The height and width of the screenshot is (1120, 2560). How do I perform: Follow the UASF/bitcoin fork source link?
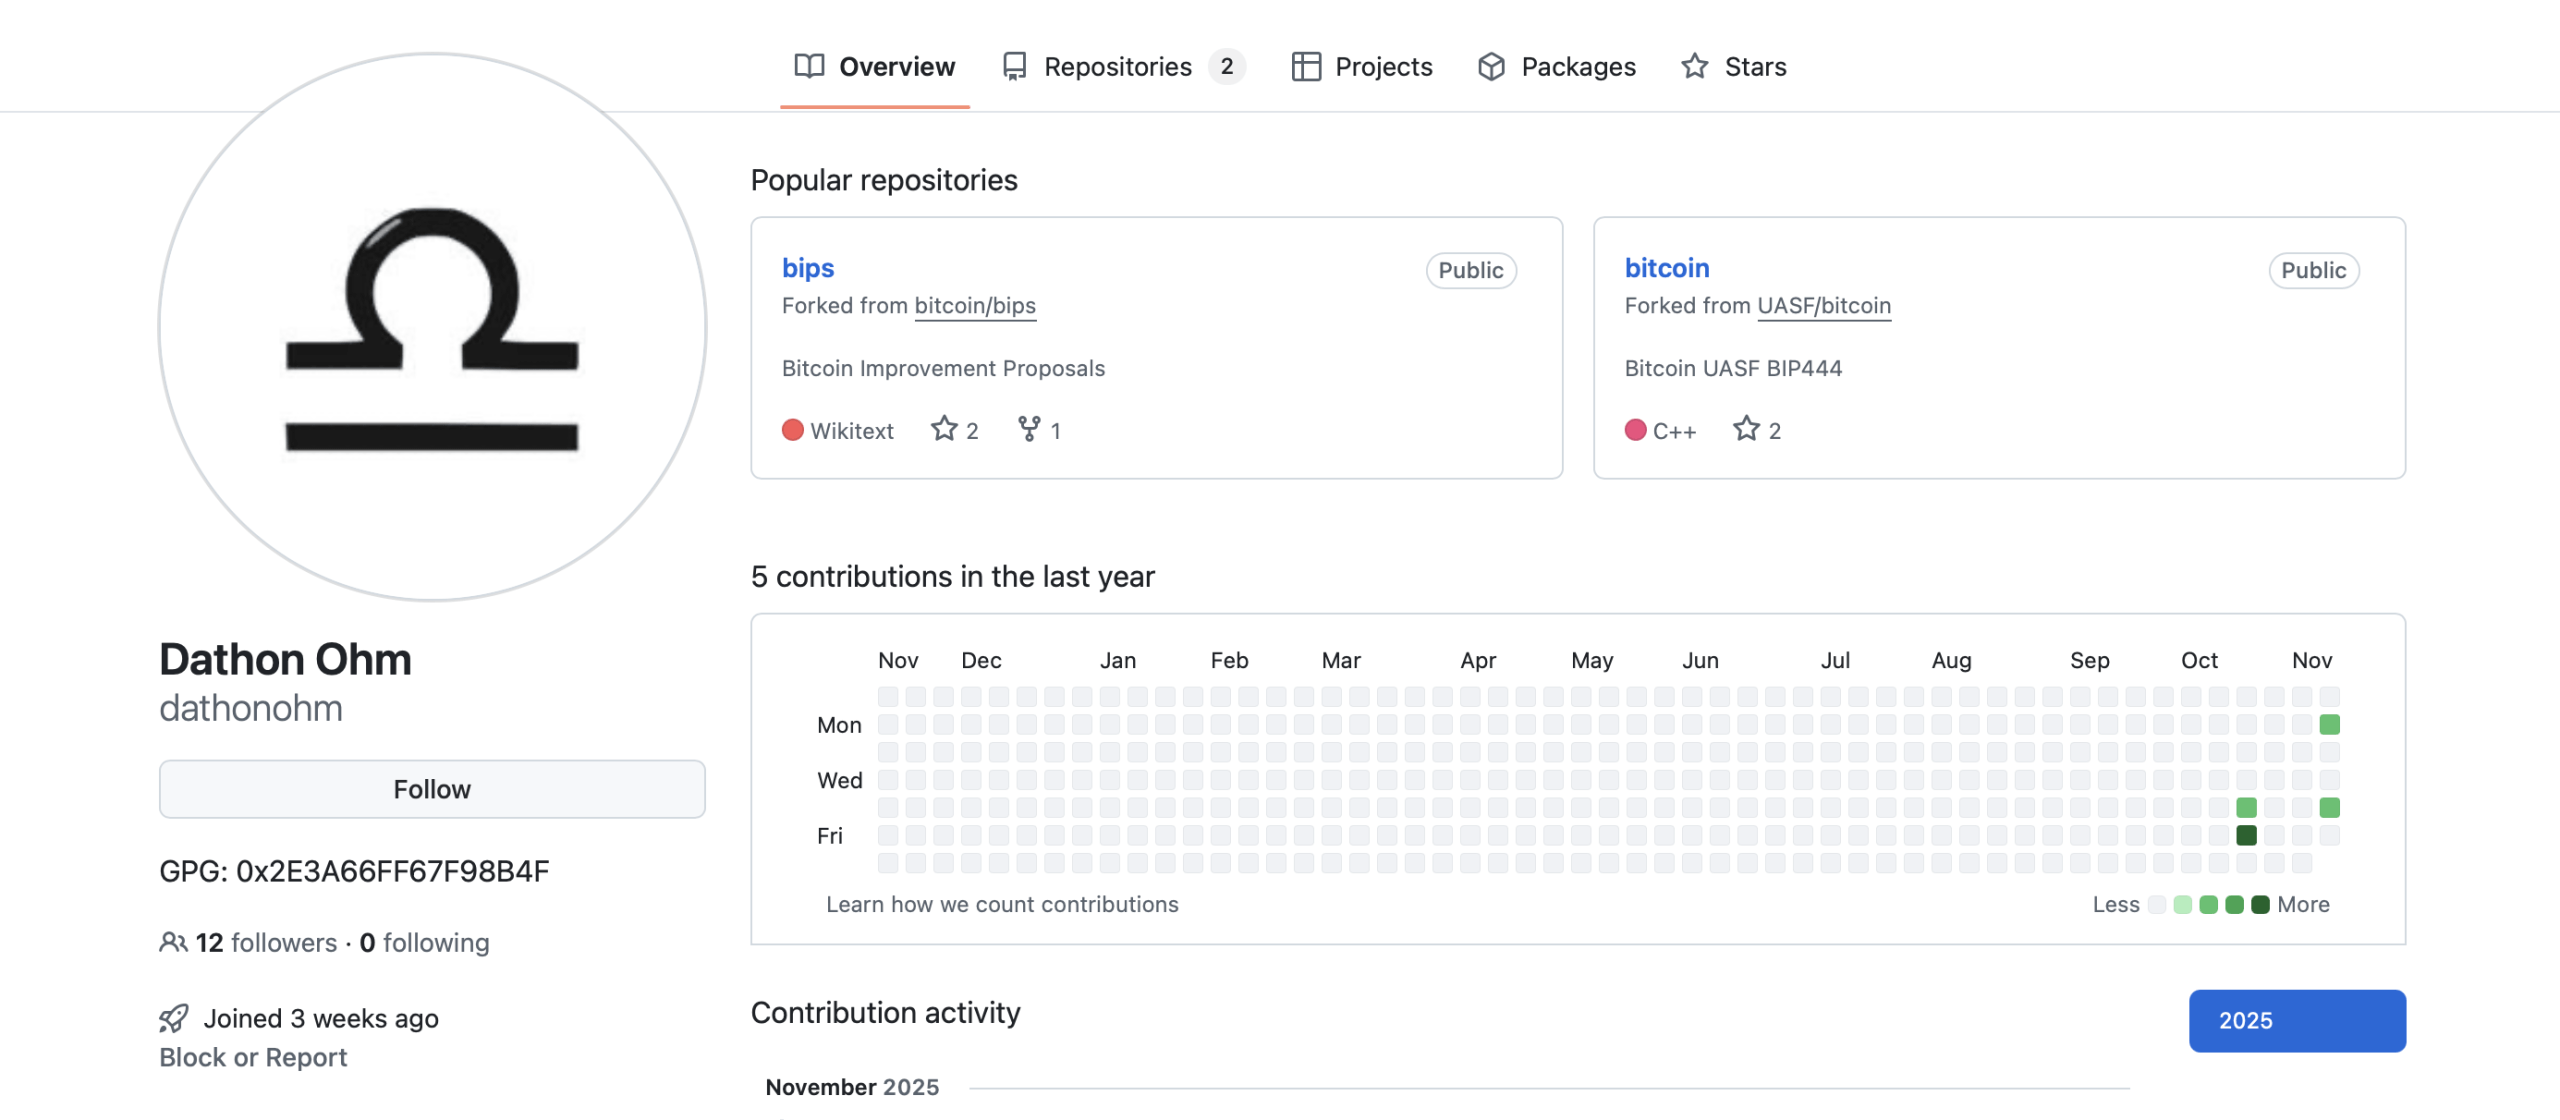[1823, 306]
